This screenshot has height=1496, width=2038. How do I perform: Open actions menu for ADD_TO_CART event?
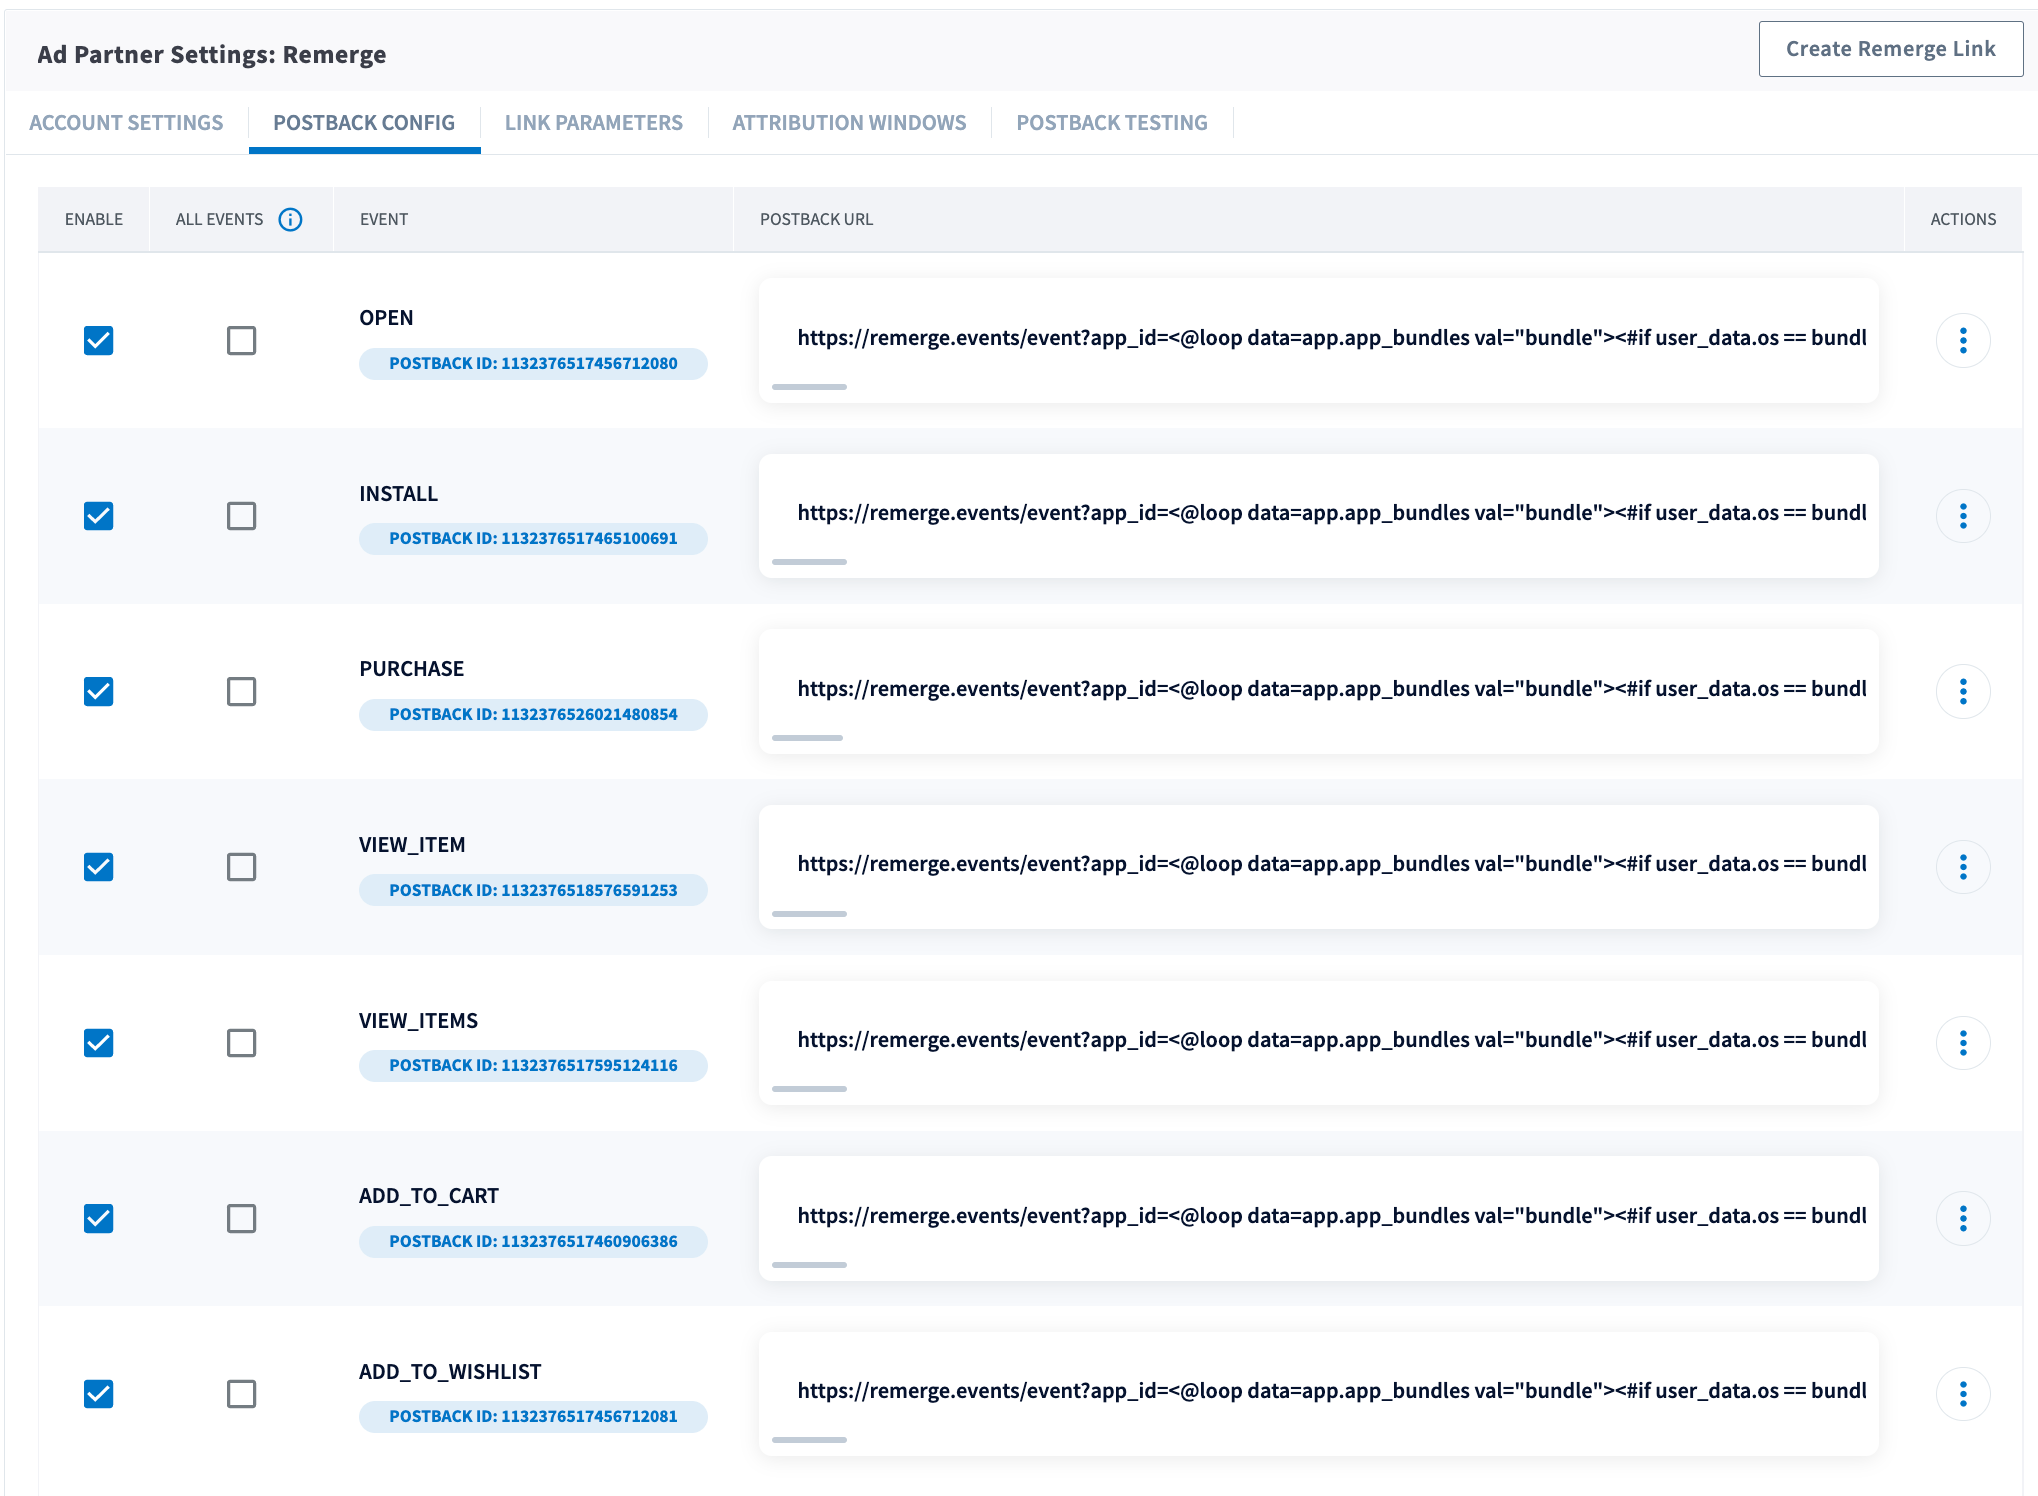click(1962, 1218)
